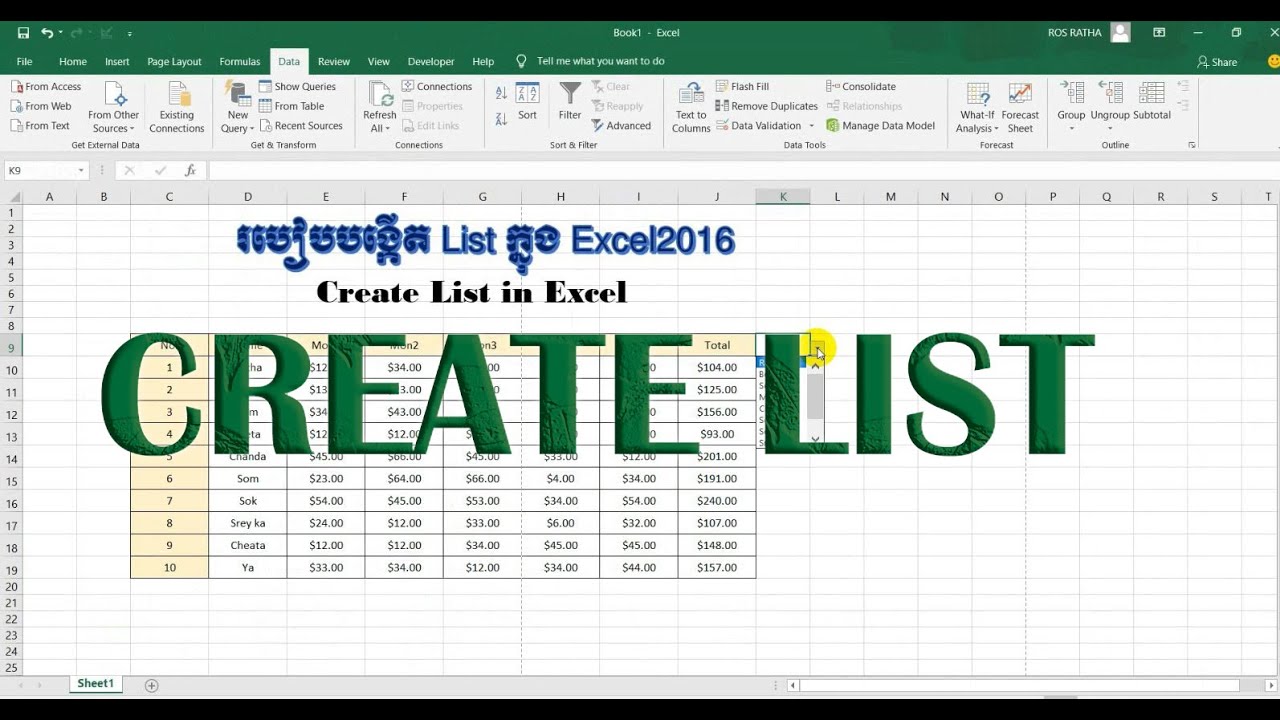
Task: Open the Sort dialog
Action: tap(527, 102)
